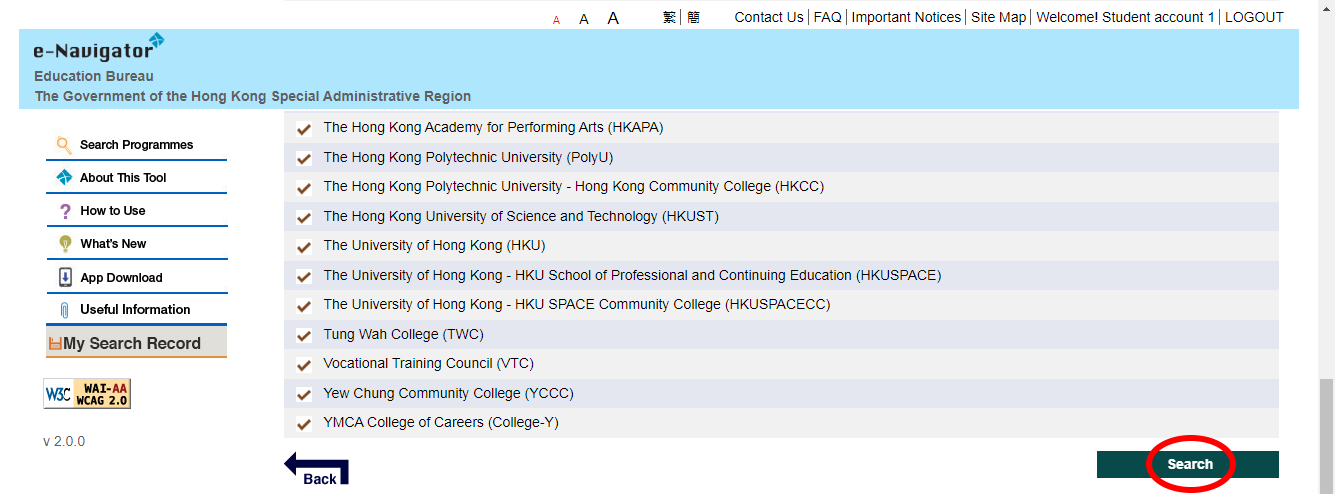Click the My Search Record save icon
The width and height of the screenshot is (1335, 494).
coord(55,343)
